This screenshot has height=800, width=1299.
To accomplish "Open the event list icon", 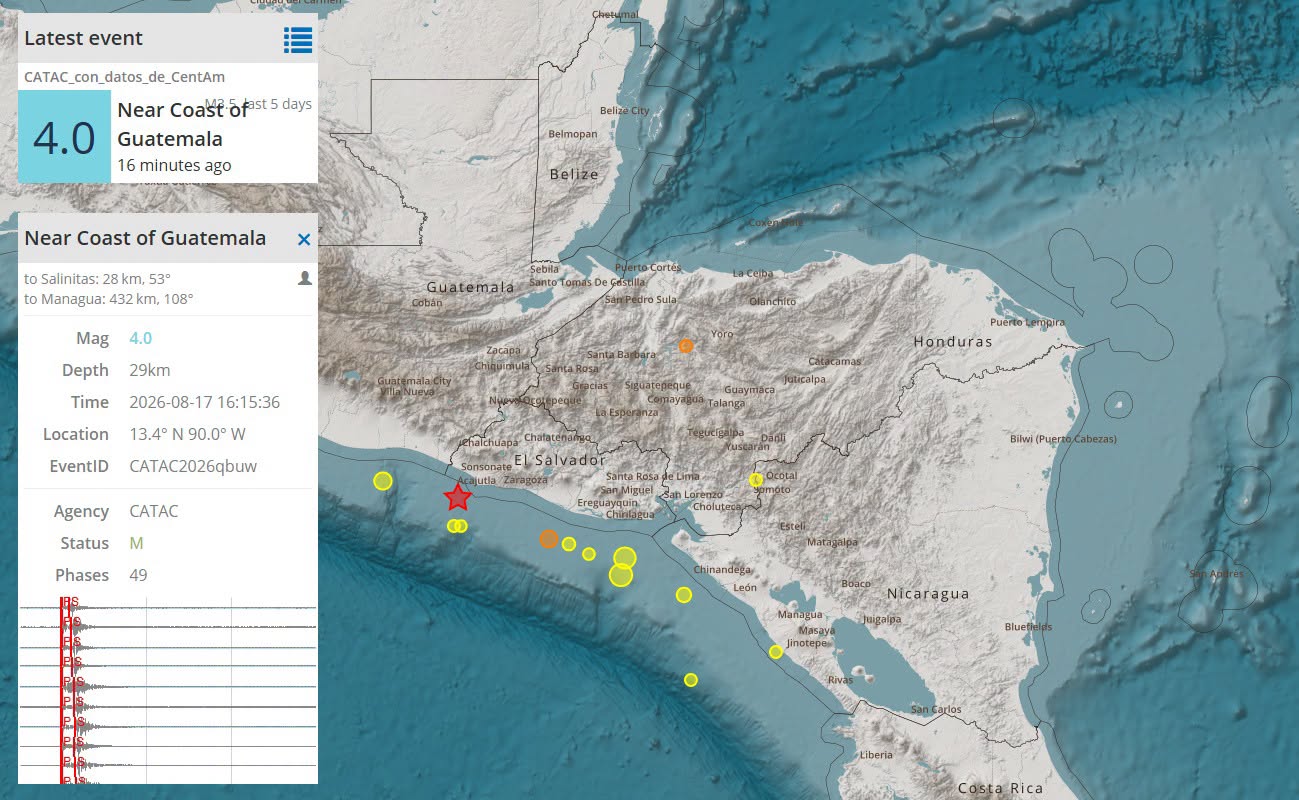I will 298,39.
